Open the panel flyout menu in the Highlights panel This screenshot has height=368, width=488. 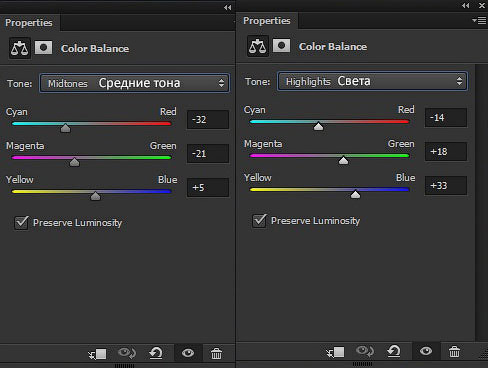(x=479, y=21)
